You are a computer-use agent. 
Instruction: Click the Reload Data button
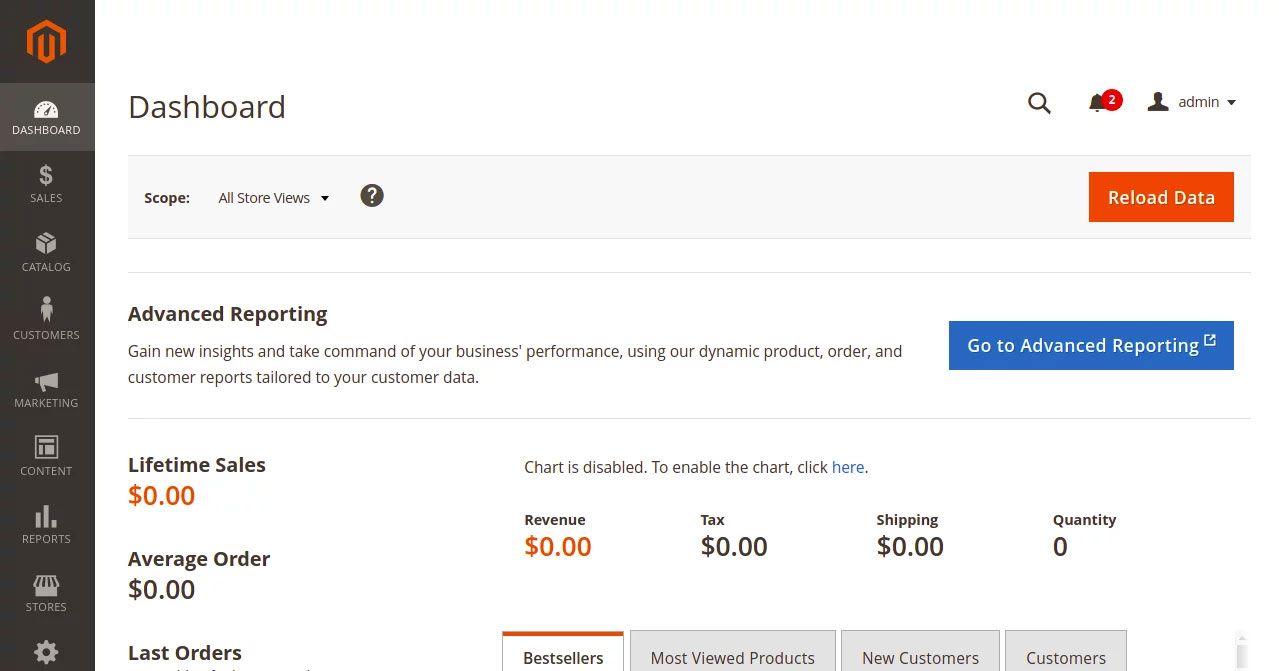(x=1160, y=197)
